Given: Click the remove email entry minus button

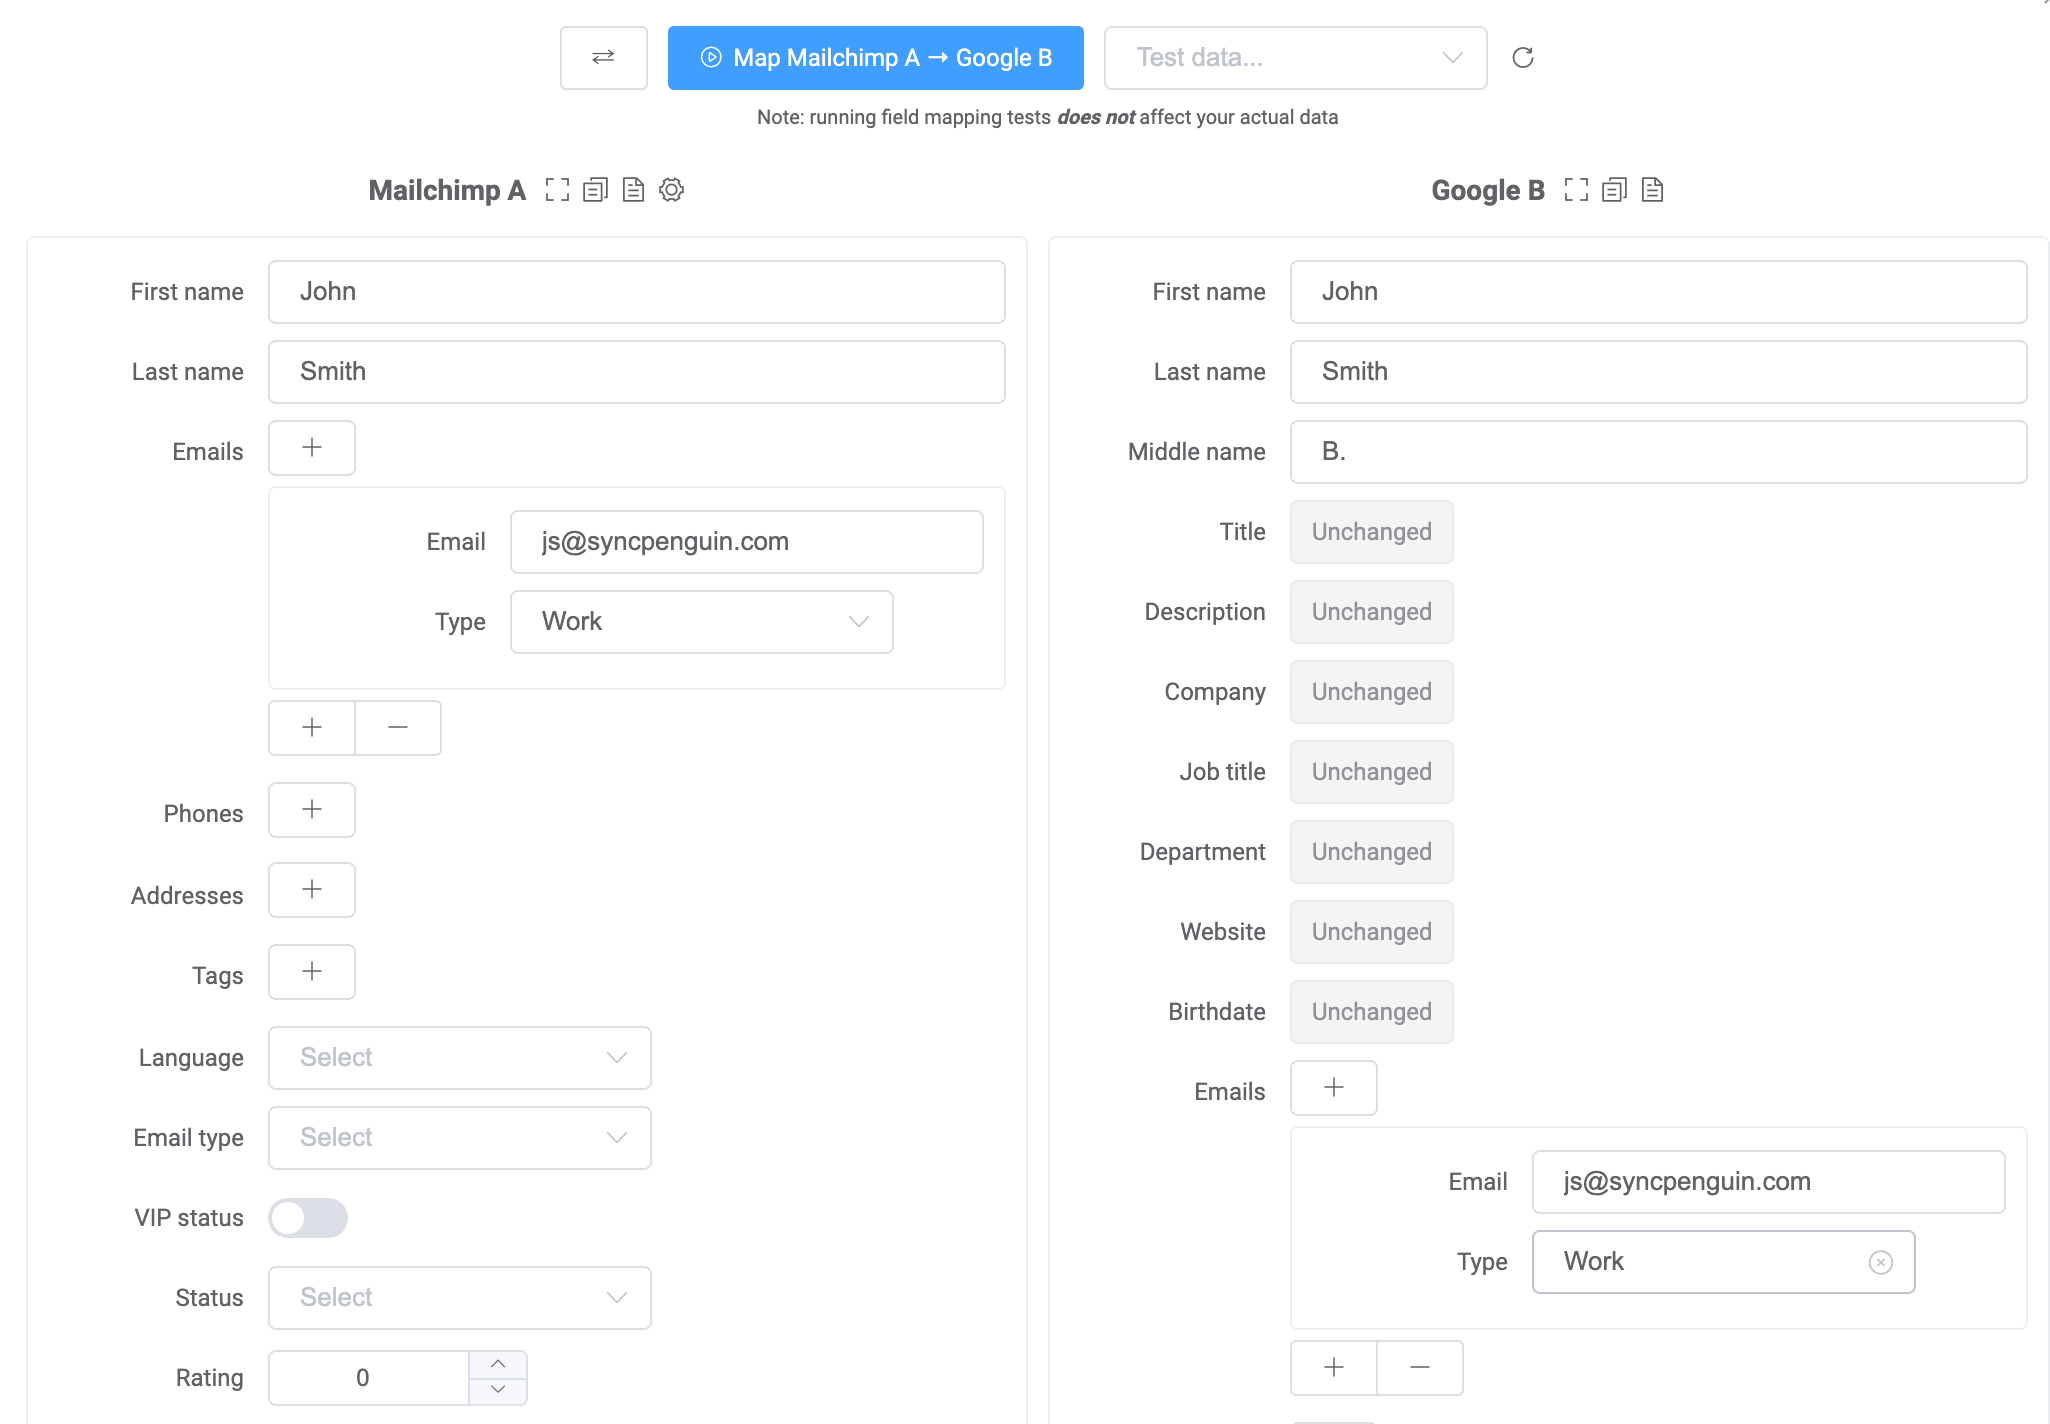Looking at the screenshot, I should point(399,728).
